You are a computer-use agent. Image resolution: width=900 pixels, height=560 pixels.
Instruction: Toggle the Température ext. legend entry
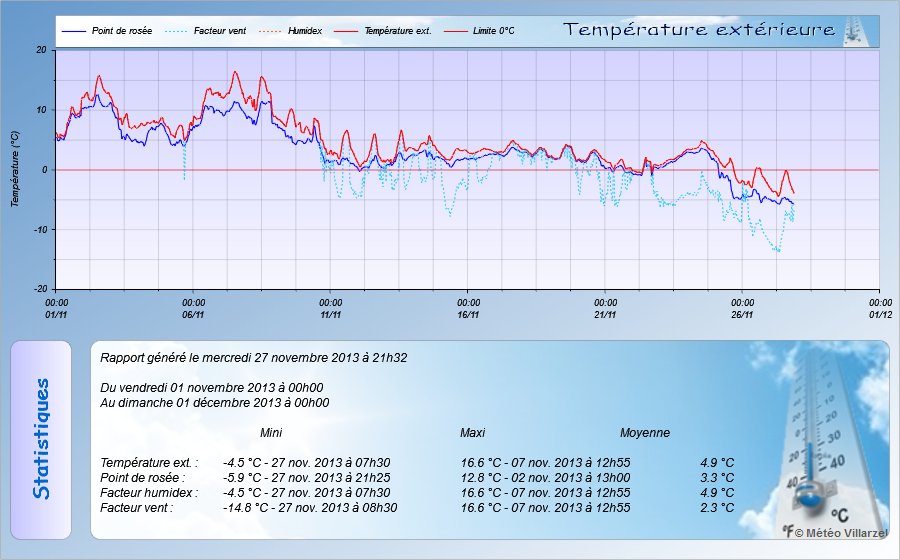397,31
